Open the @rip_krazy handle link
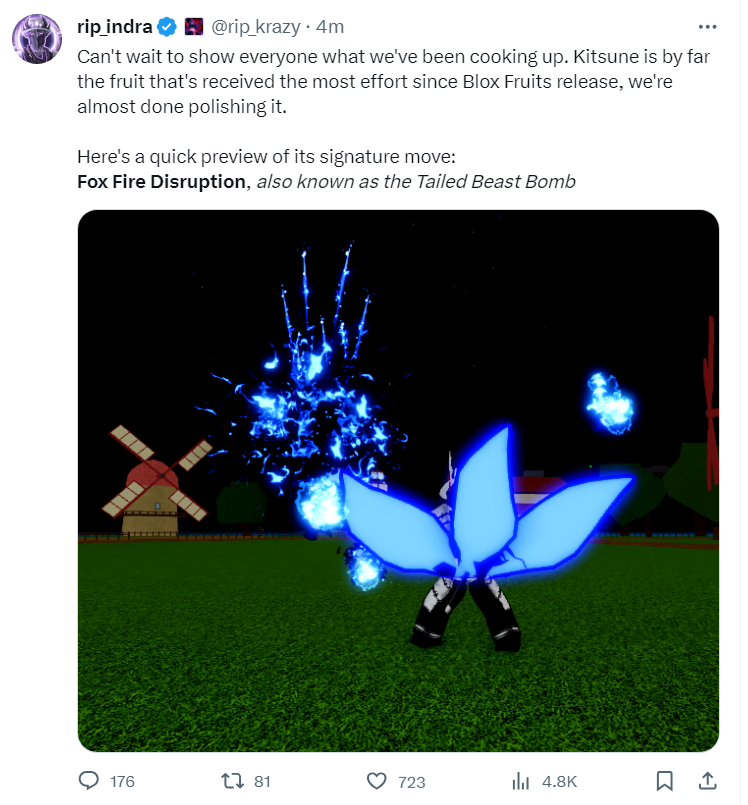This screenshot has width=748, height=805. [256, 27]
